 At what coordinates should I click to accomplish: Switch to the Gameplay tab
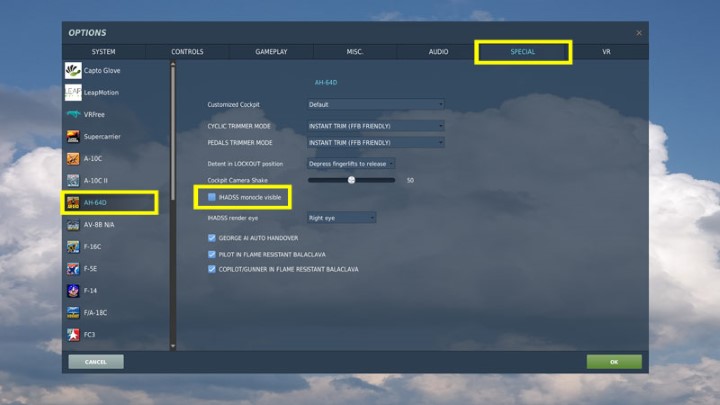pos(271,51)
